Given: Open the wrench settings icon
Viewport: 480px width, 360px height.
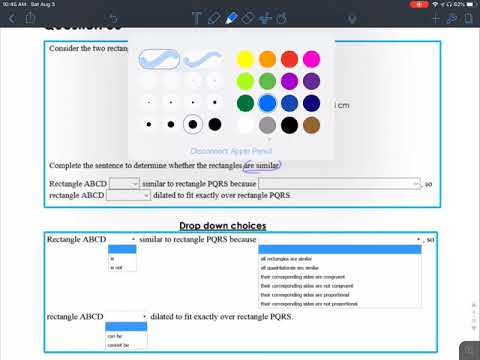Looking at the screenshot, I should (x=452, y=19).
